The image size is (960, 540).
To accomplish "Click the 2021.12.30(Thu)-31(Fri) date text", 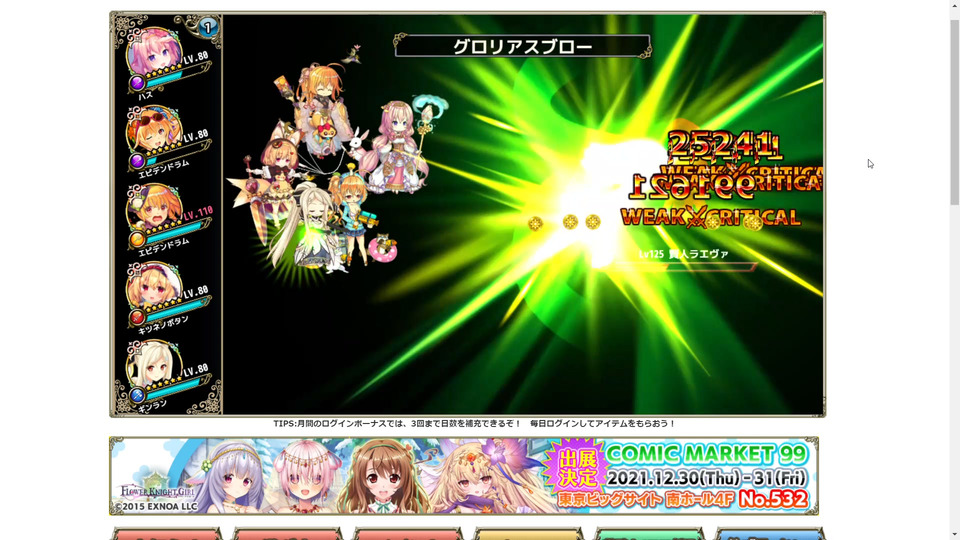I will click(x=707, y=478).
